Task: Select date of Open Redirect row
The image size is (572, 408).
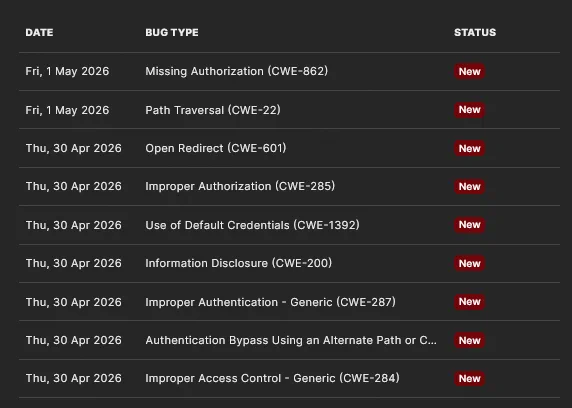Action: (x=73, y=148)
